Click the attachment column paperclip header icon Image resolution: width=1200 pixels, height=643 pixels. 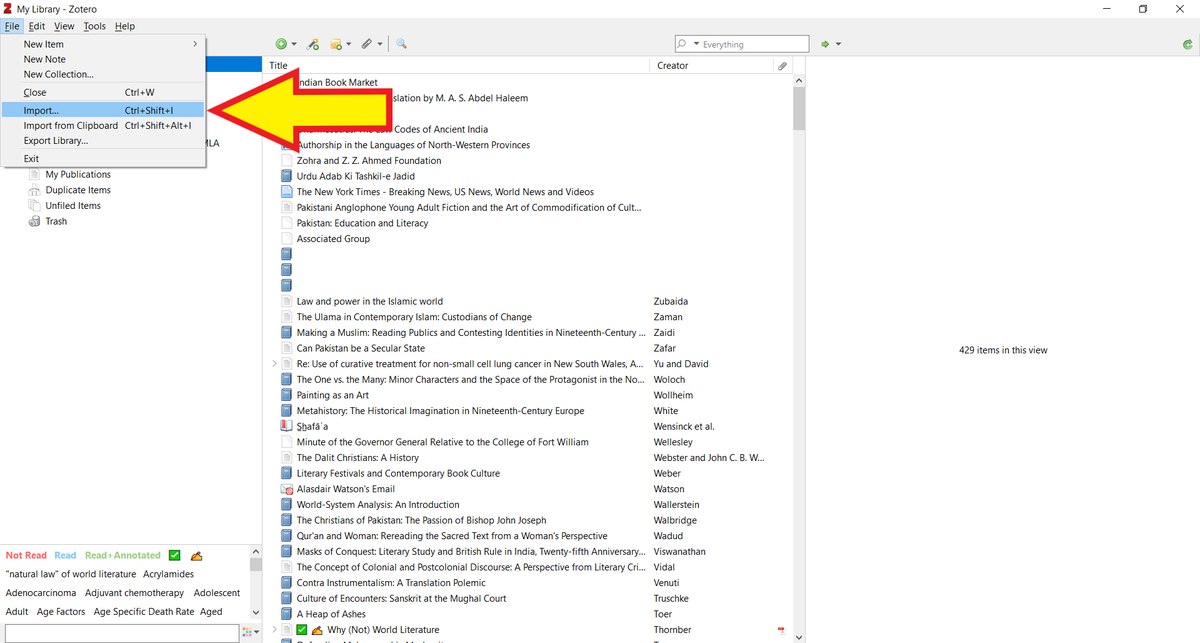(782, 65)
